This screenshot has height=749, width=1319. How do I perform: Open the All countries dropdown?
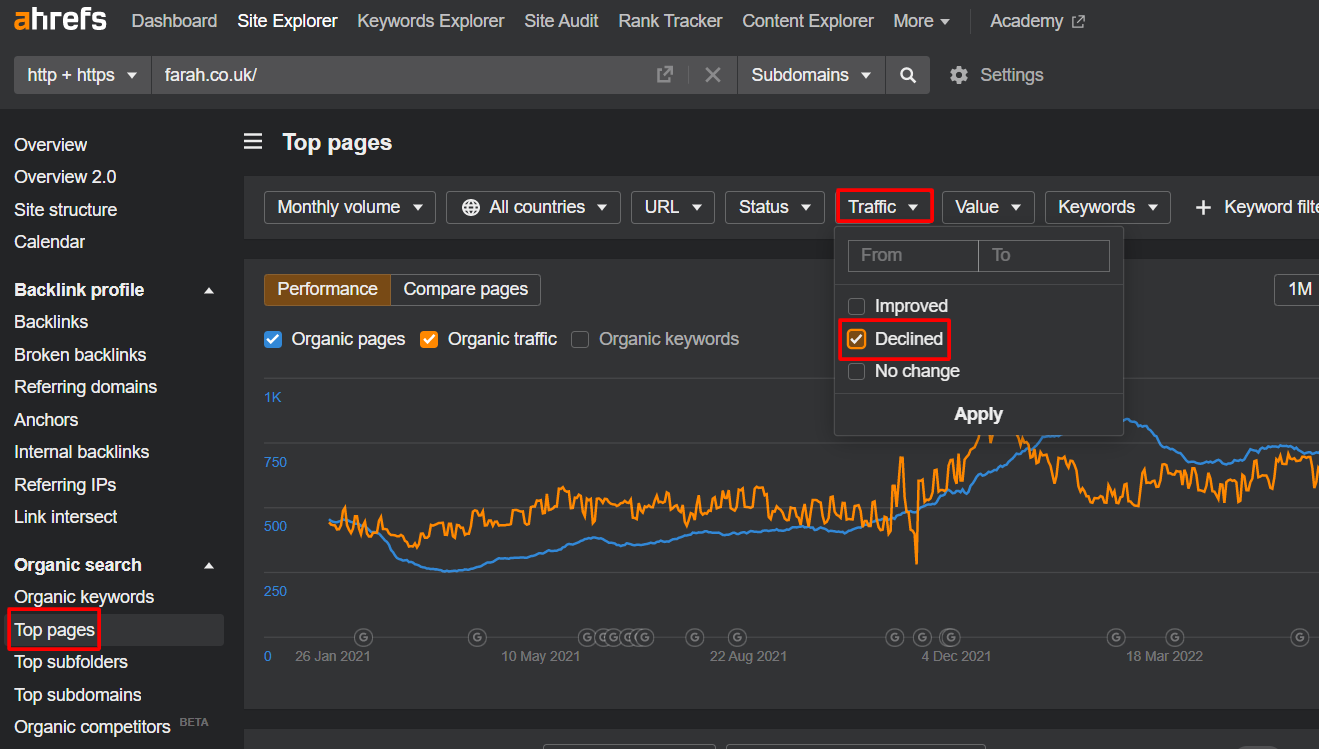(533, 207)
